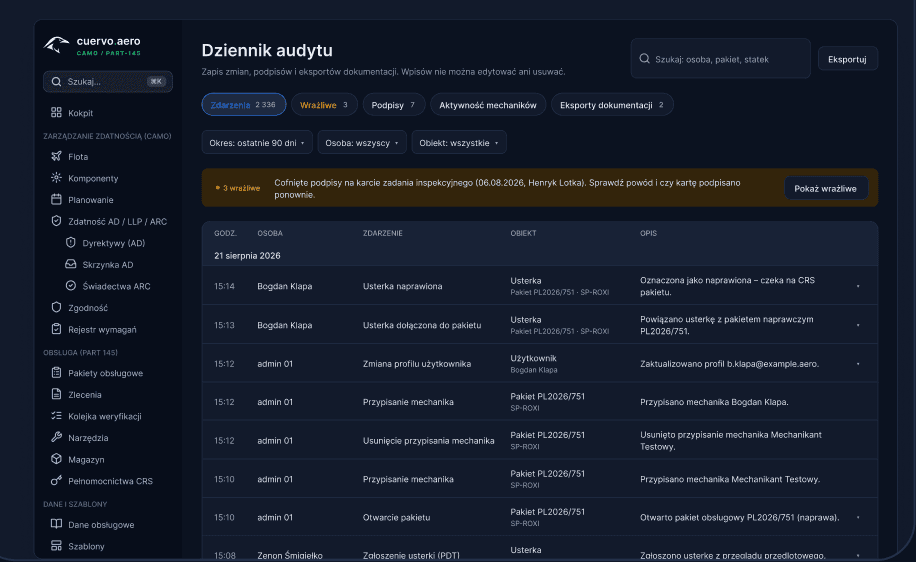The height and width of the screenshot is (562, 916).
Task: Click the magnifier icon in audit search
Action: (x=644, y=58)
